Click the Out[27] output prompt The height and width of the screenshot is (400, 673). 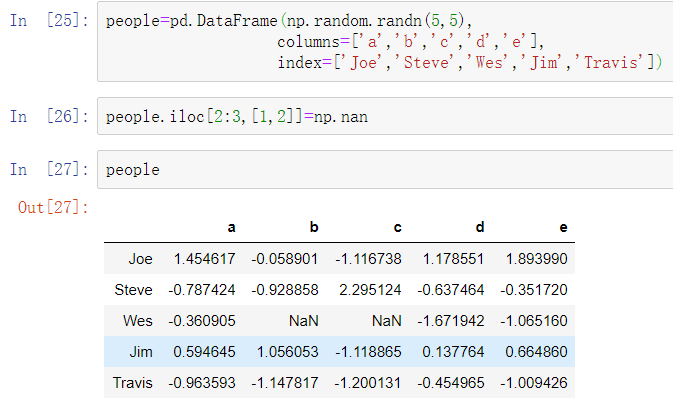coord(53,208)
